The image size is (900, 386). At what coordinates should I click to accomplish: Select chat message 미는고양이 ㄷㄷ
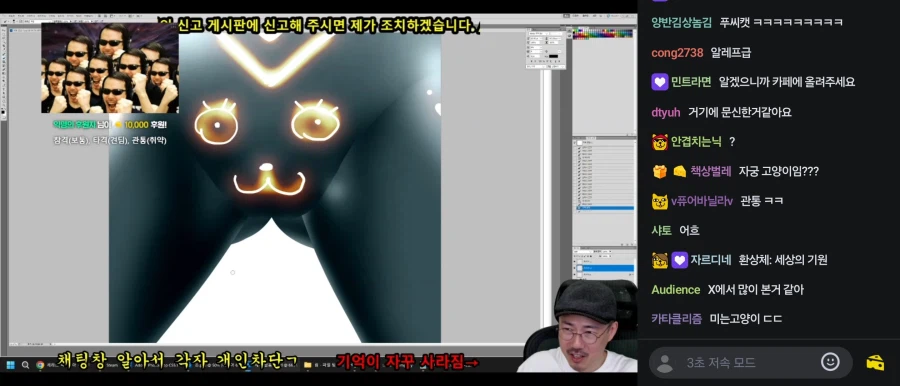click(x=746, y=319)
